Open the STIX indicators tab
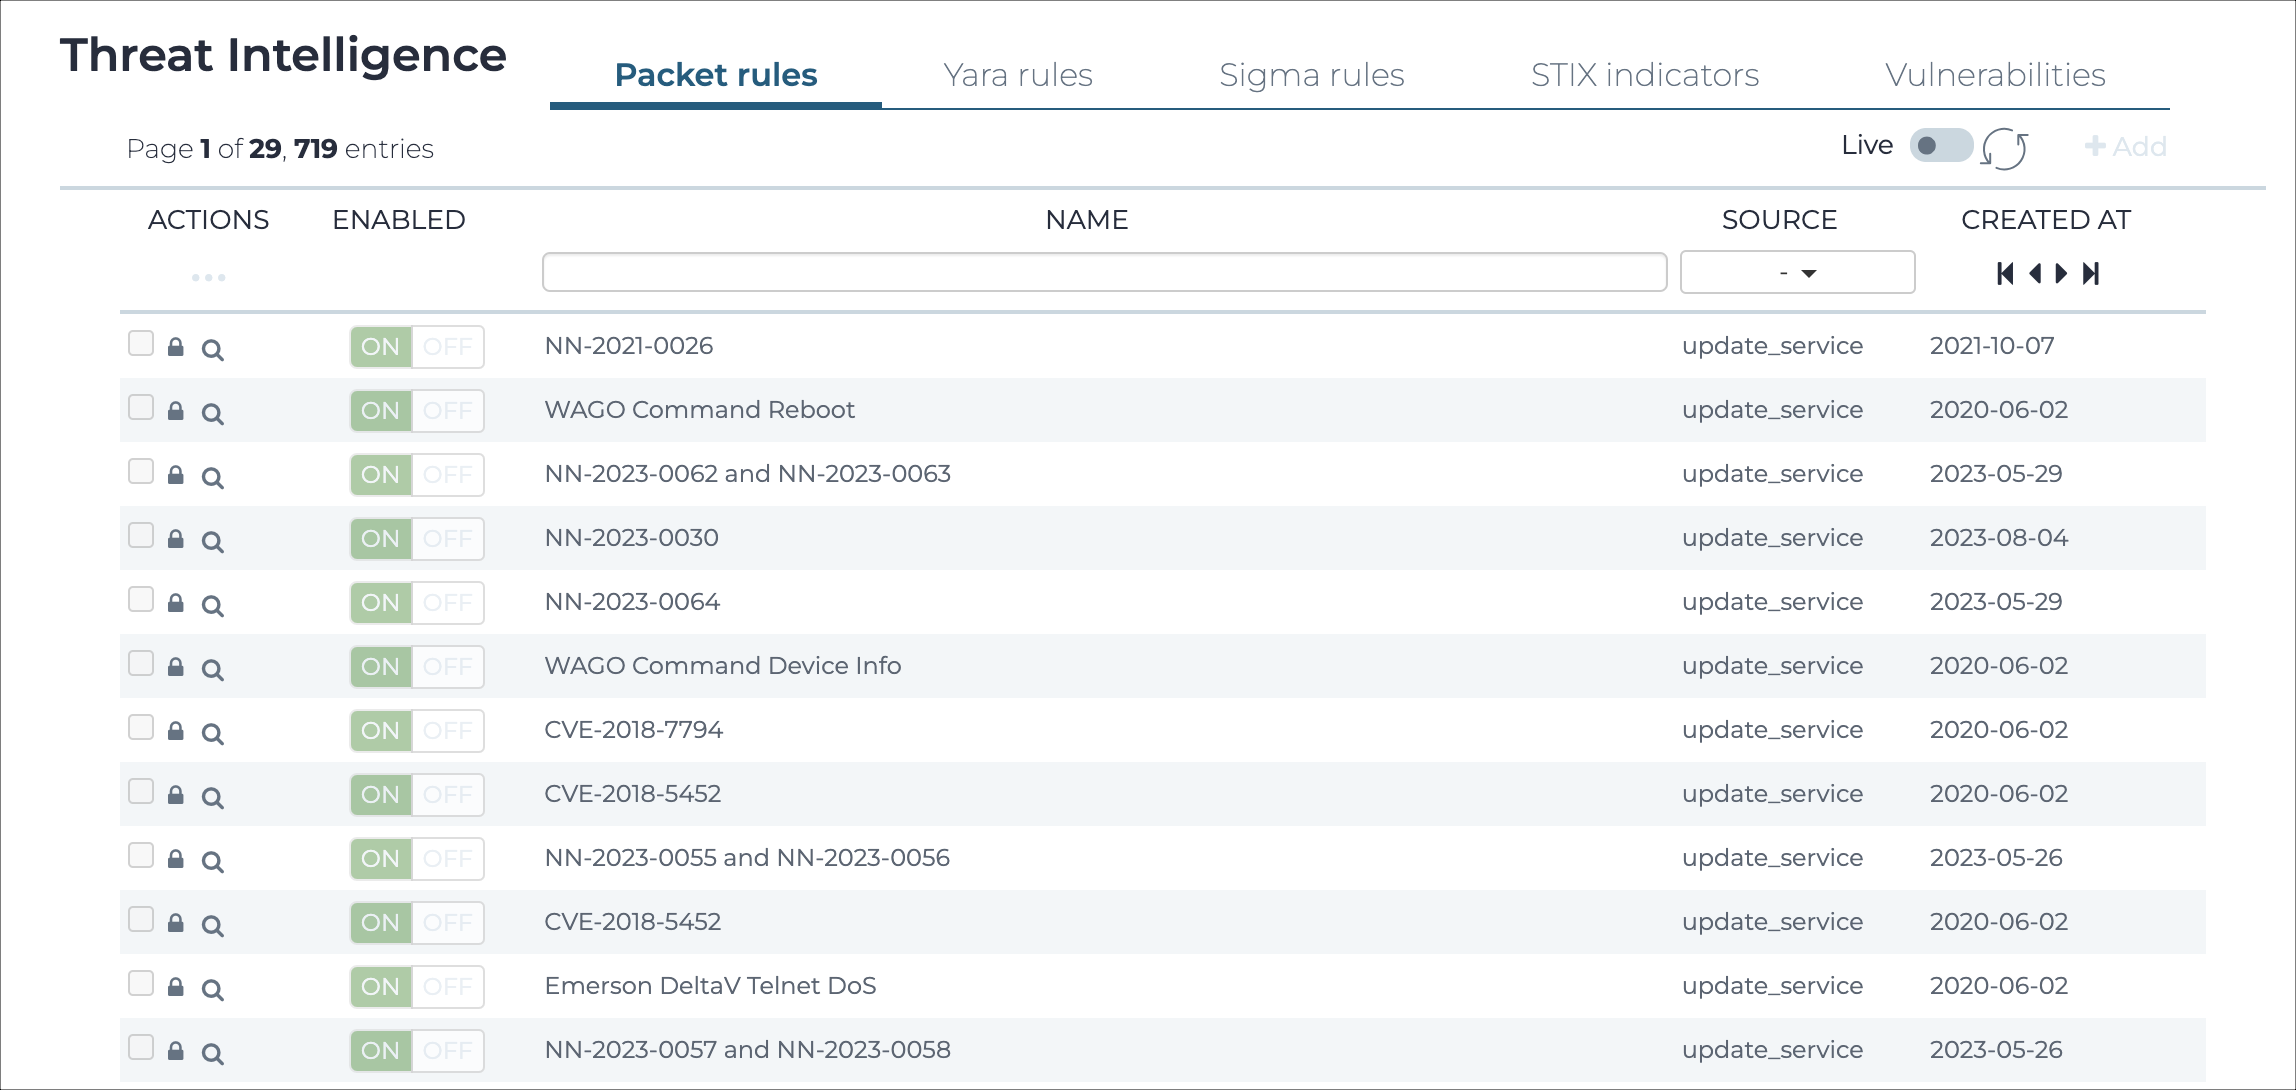 [1645, 75]
